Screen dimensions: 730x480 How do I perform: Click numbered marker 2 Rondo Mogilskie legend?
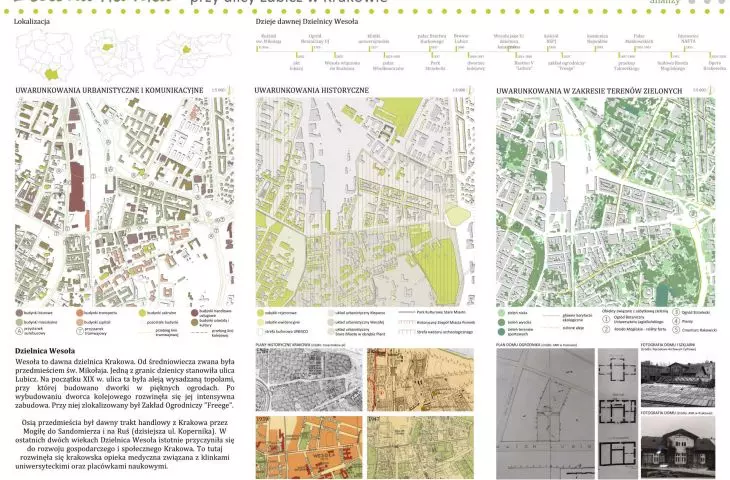tap(606, 329)
